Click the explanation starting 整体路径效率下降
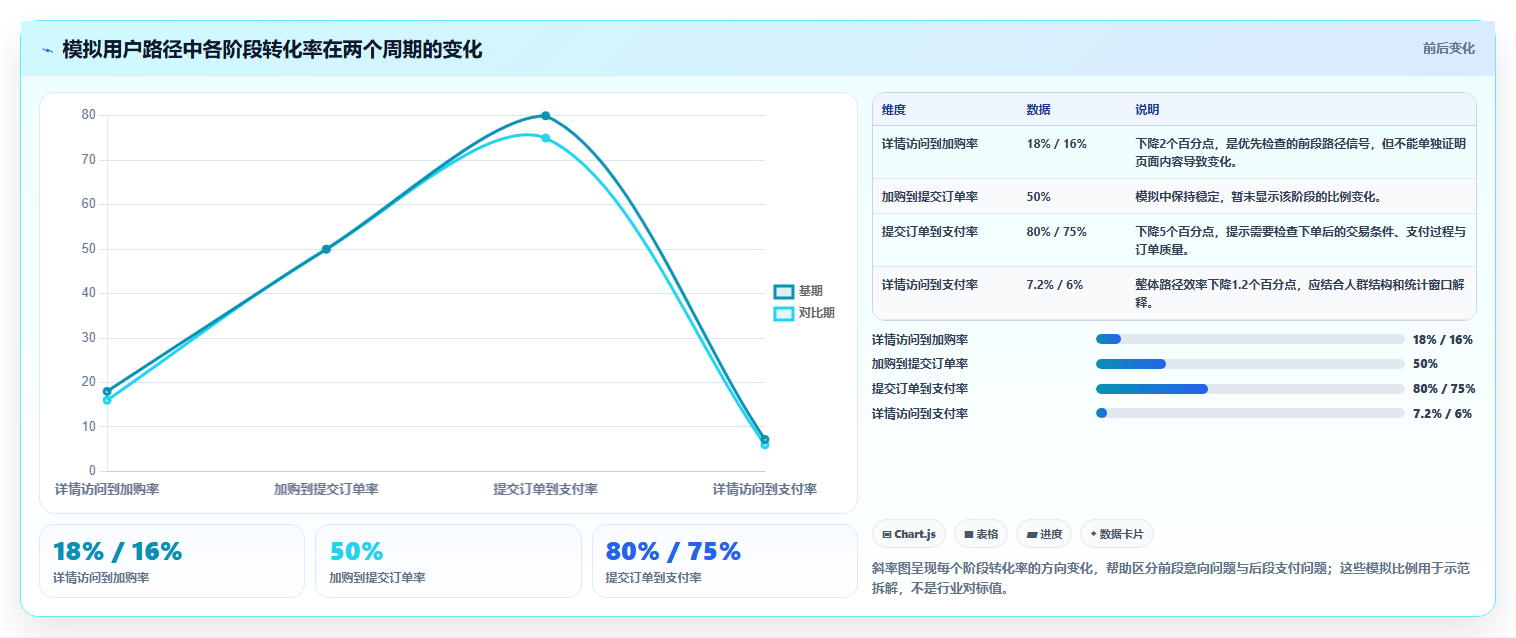This screenshot has width=1516, height=638. [1300, 294]
